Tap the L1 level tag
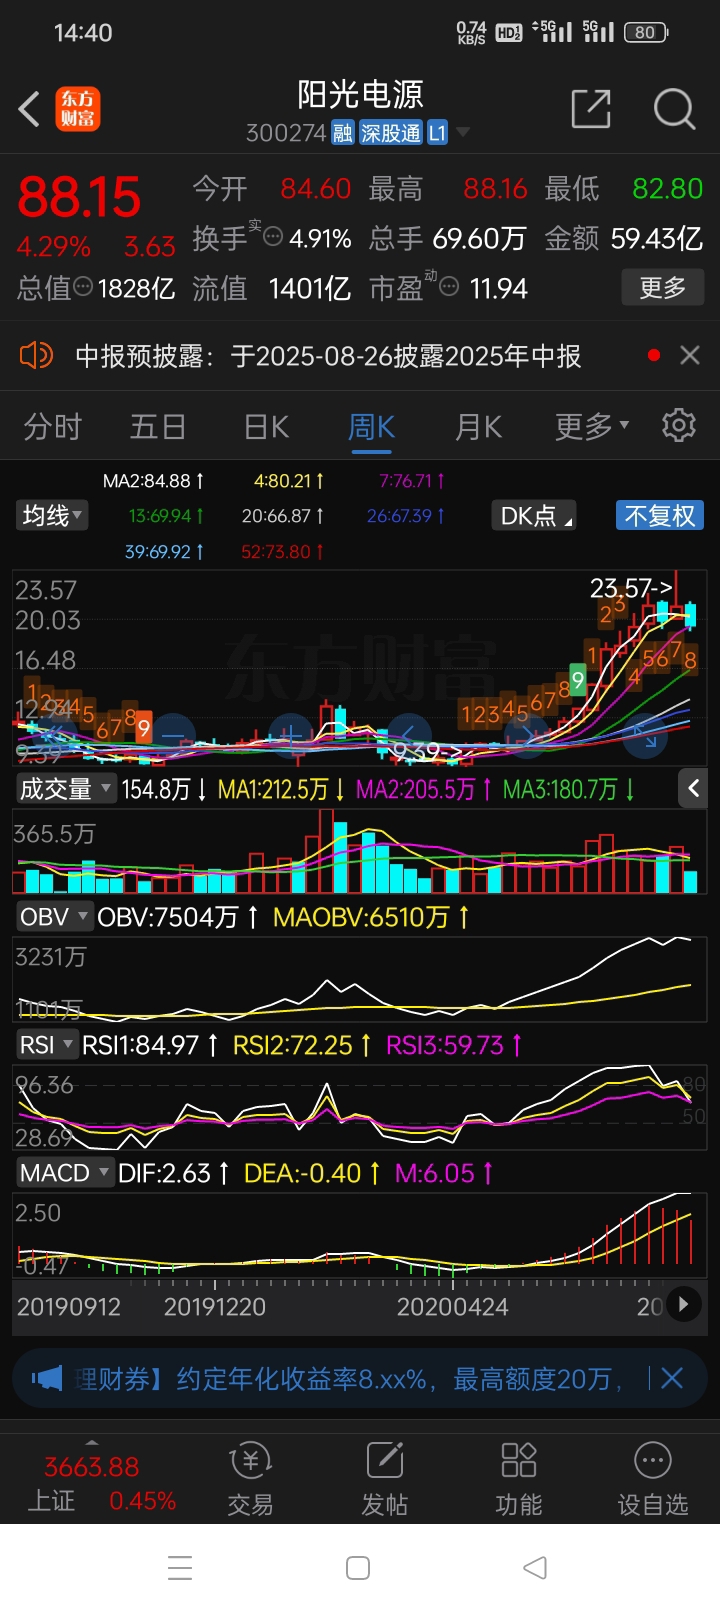The width and height of the screenshot is (720, 1612). [x=437, y=133]
